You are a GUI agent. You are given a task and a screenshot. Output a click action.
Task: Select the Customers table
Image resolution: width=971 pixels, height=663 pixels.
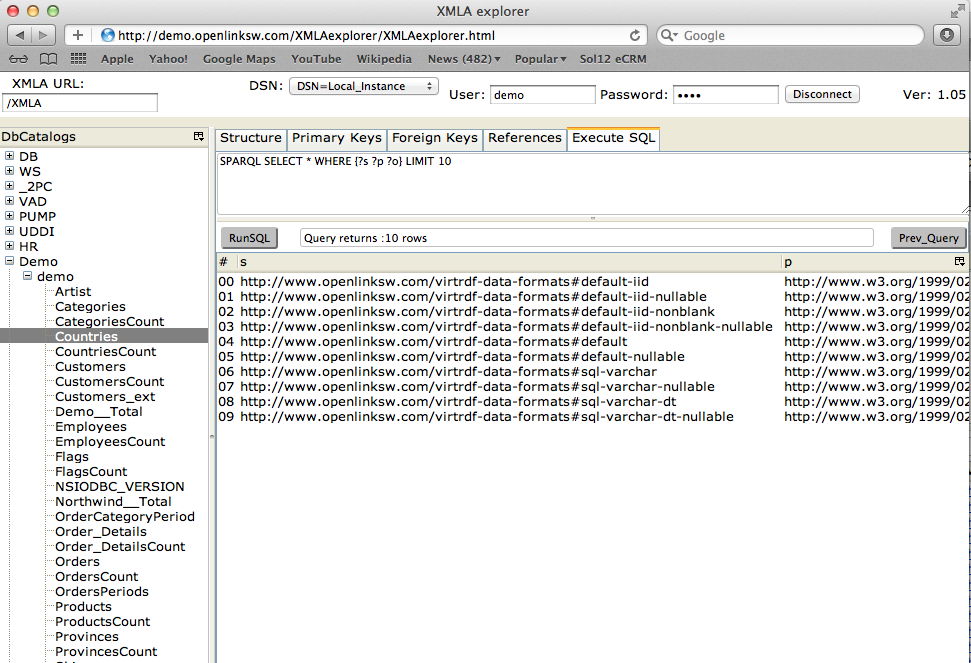click(x=90, y=366)
